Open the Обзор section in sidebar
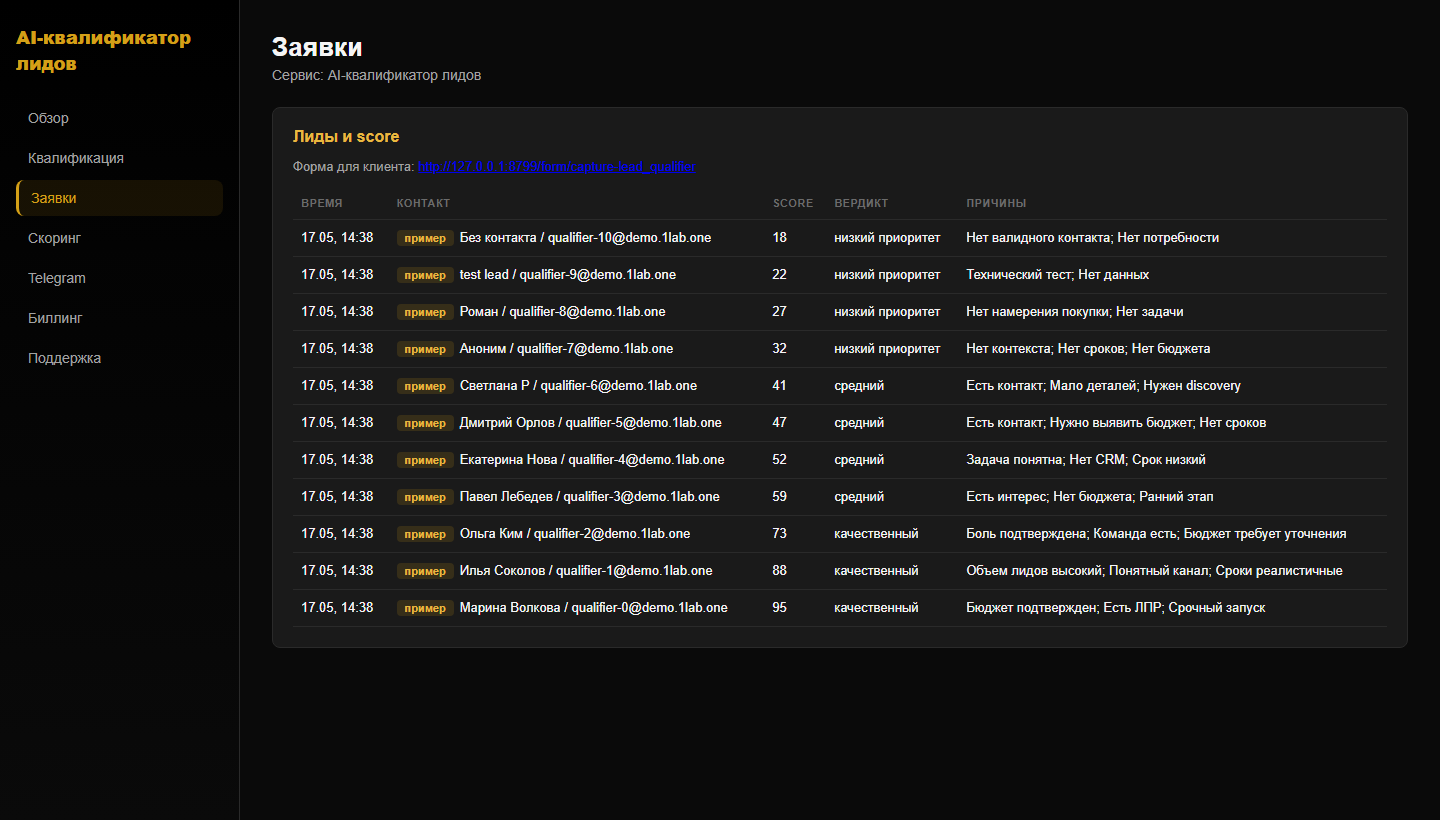1440x820 pixels. [x=119, y=118]
